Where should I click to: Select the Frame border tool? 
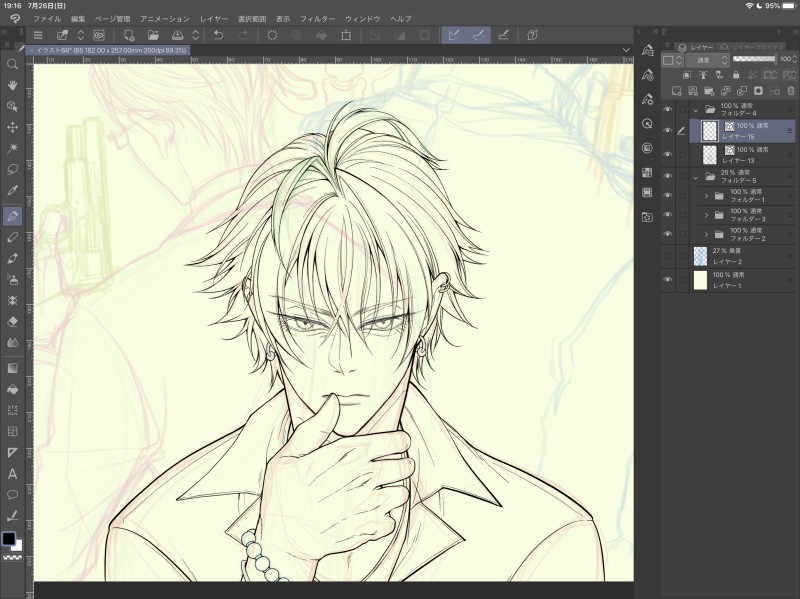click(x=13, y=432)
